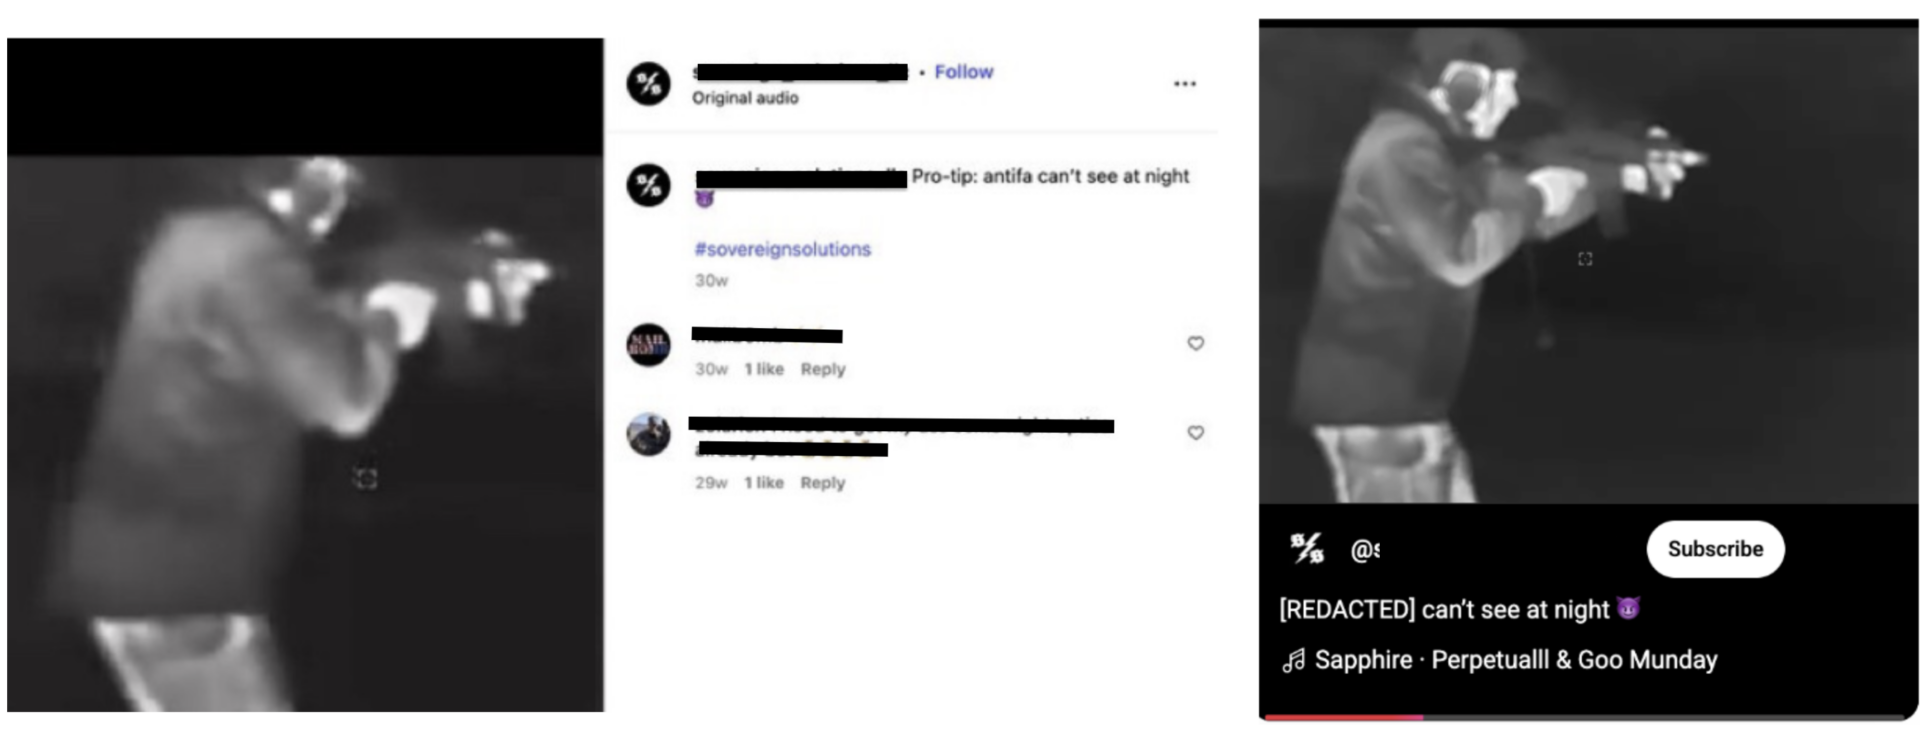
Task: Reply to the 30w comment
Action: pyautogui.click(x=823, y=369)
